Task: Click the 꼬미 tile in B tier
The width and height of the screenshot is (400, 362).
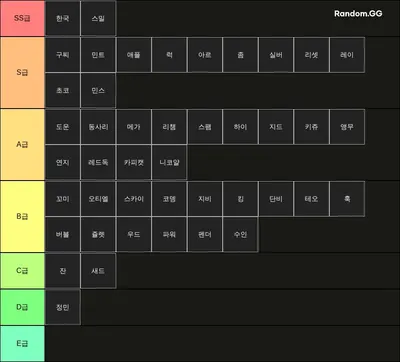Action: click(x=63, y=199)
